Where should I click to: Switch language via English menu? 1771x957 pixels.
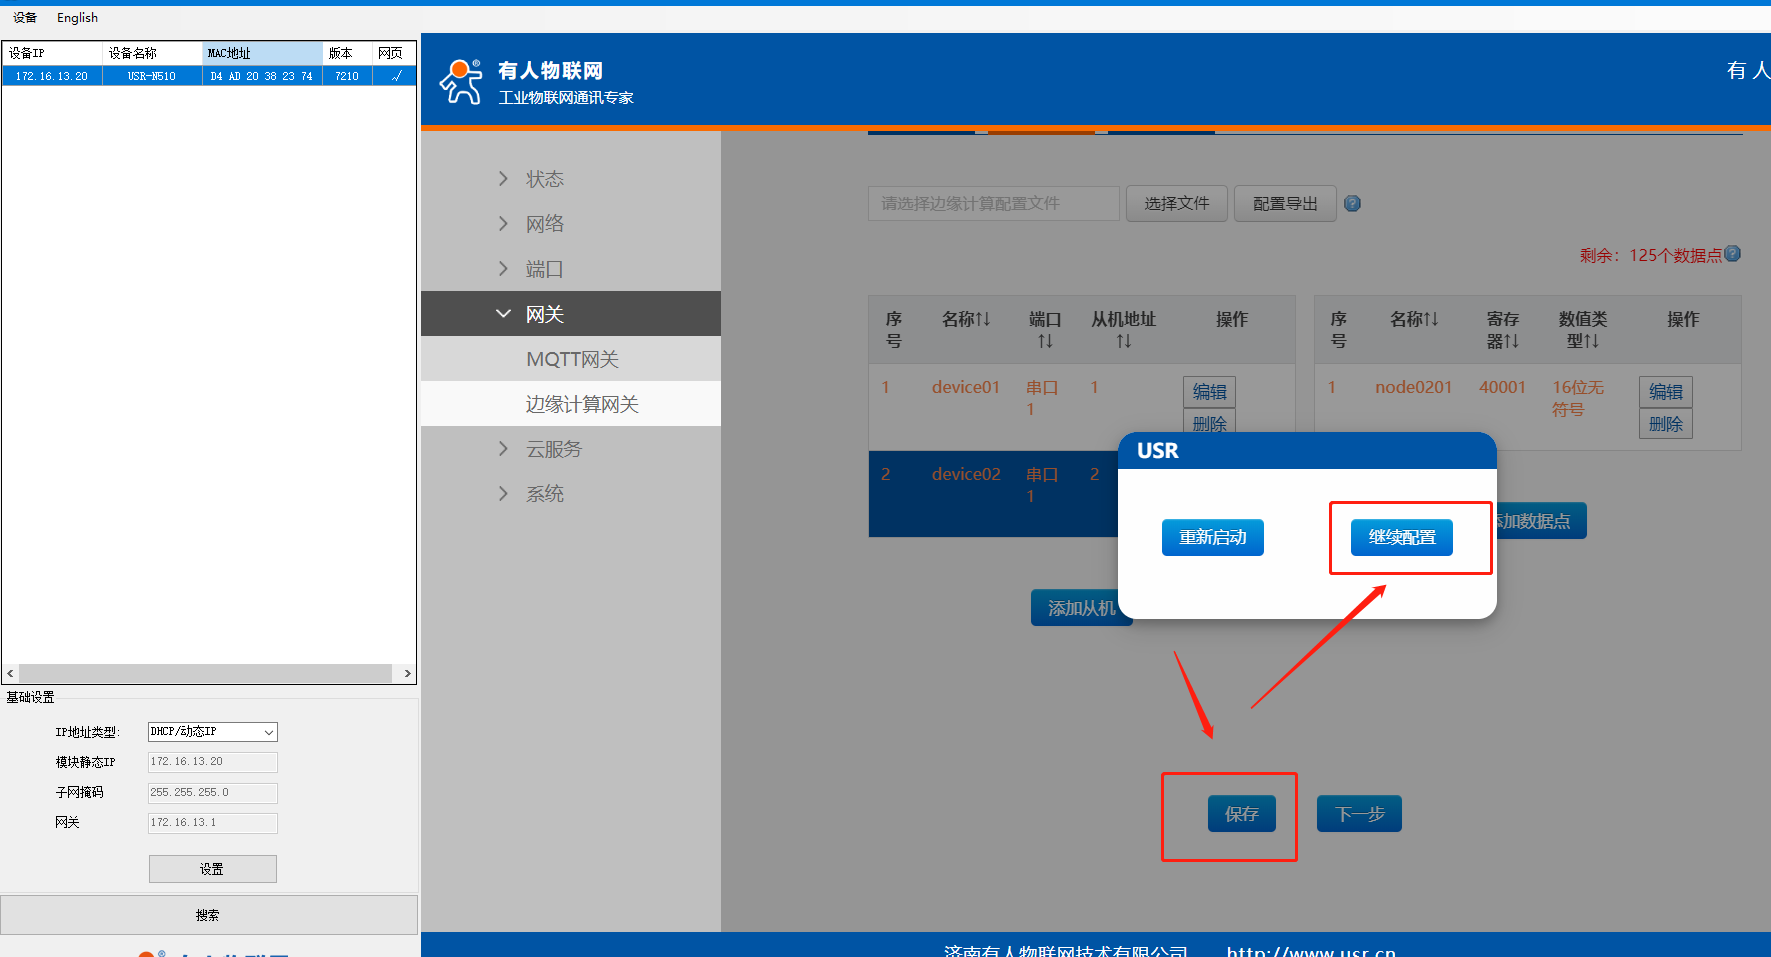[x=77, y=17]
